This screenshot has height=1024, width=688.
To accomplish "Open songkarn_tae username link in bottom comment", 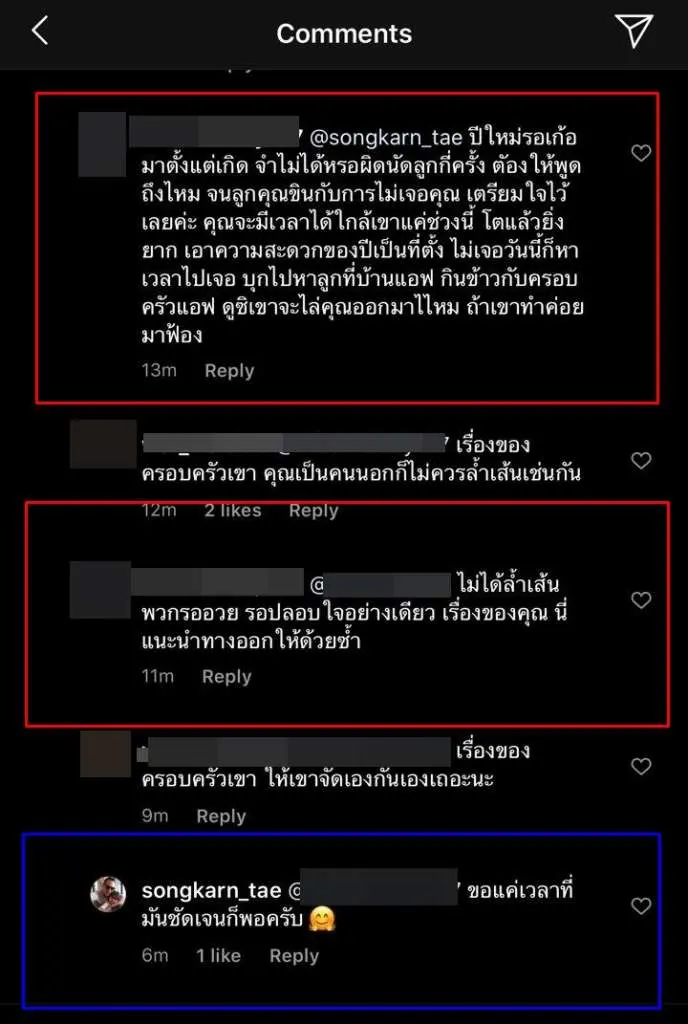I will (x=211, y=891).
